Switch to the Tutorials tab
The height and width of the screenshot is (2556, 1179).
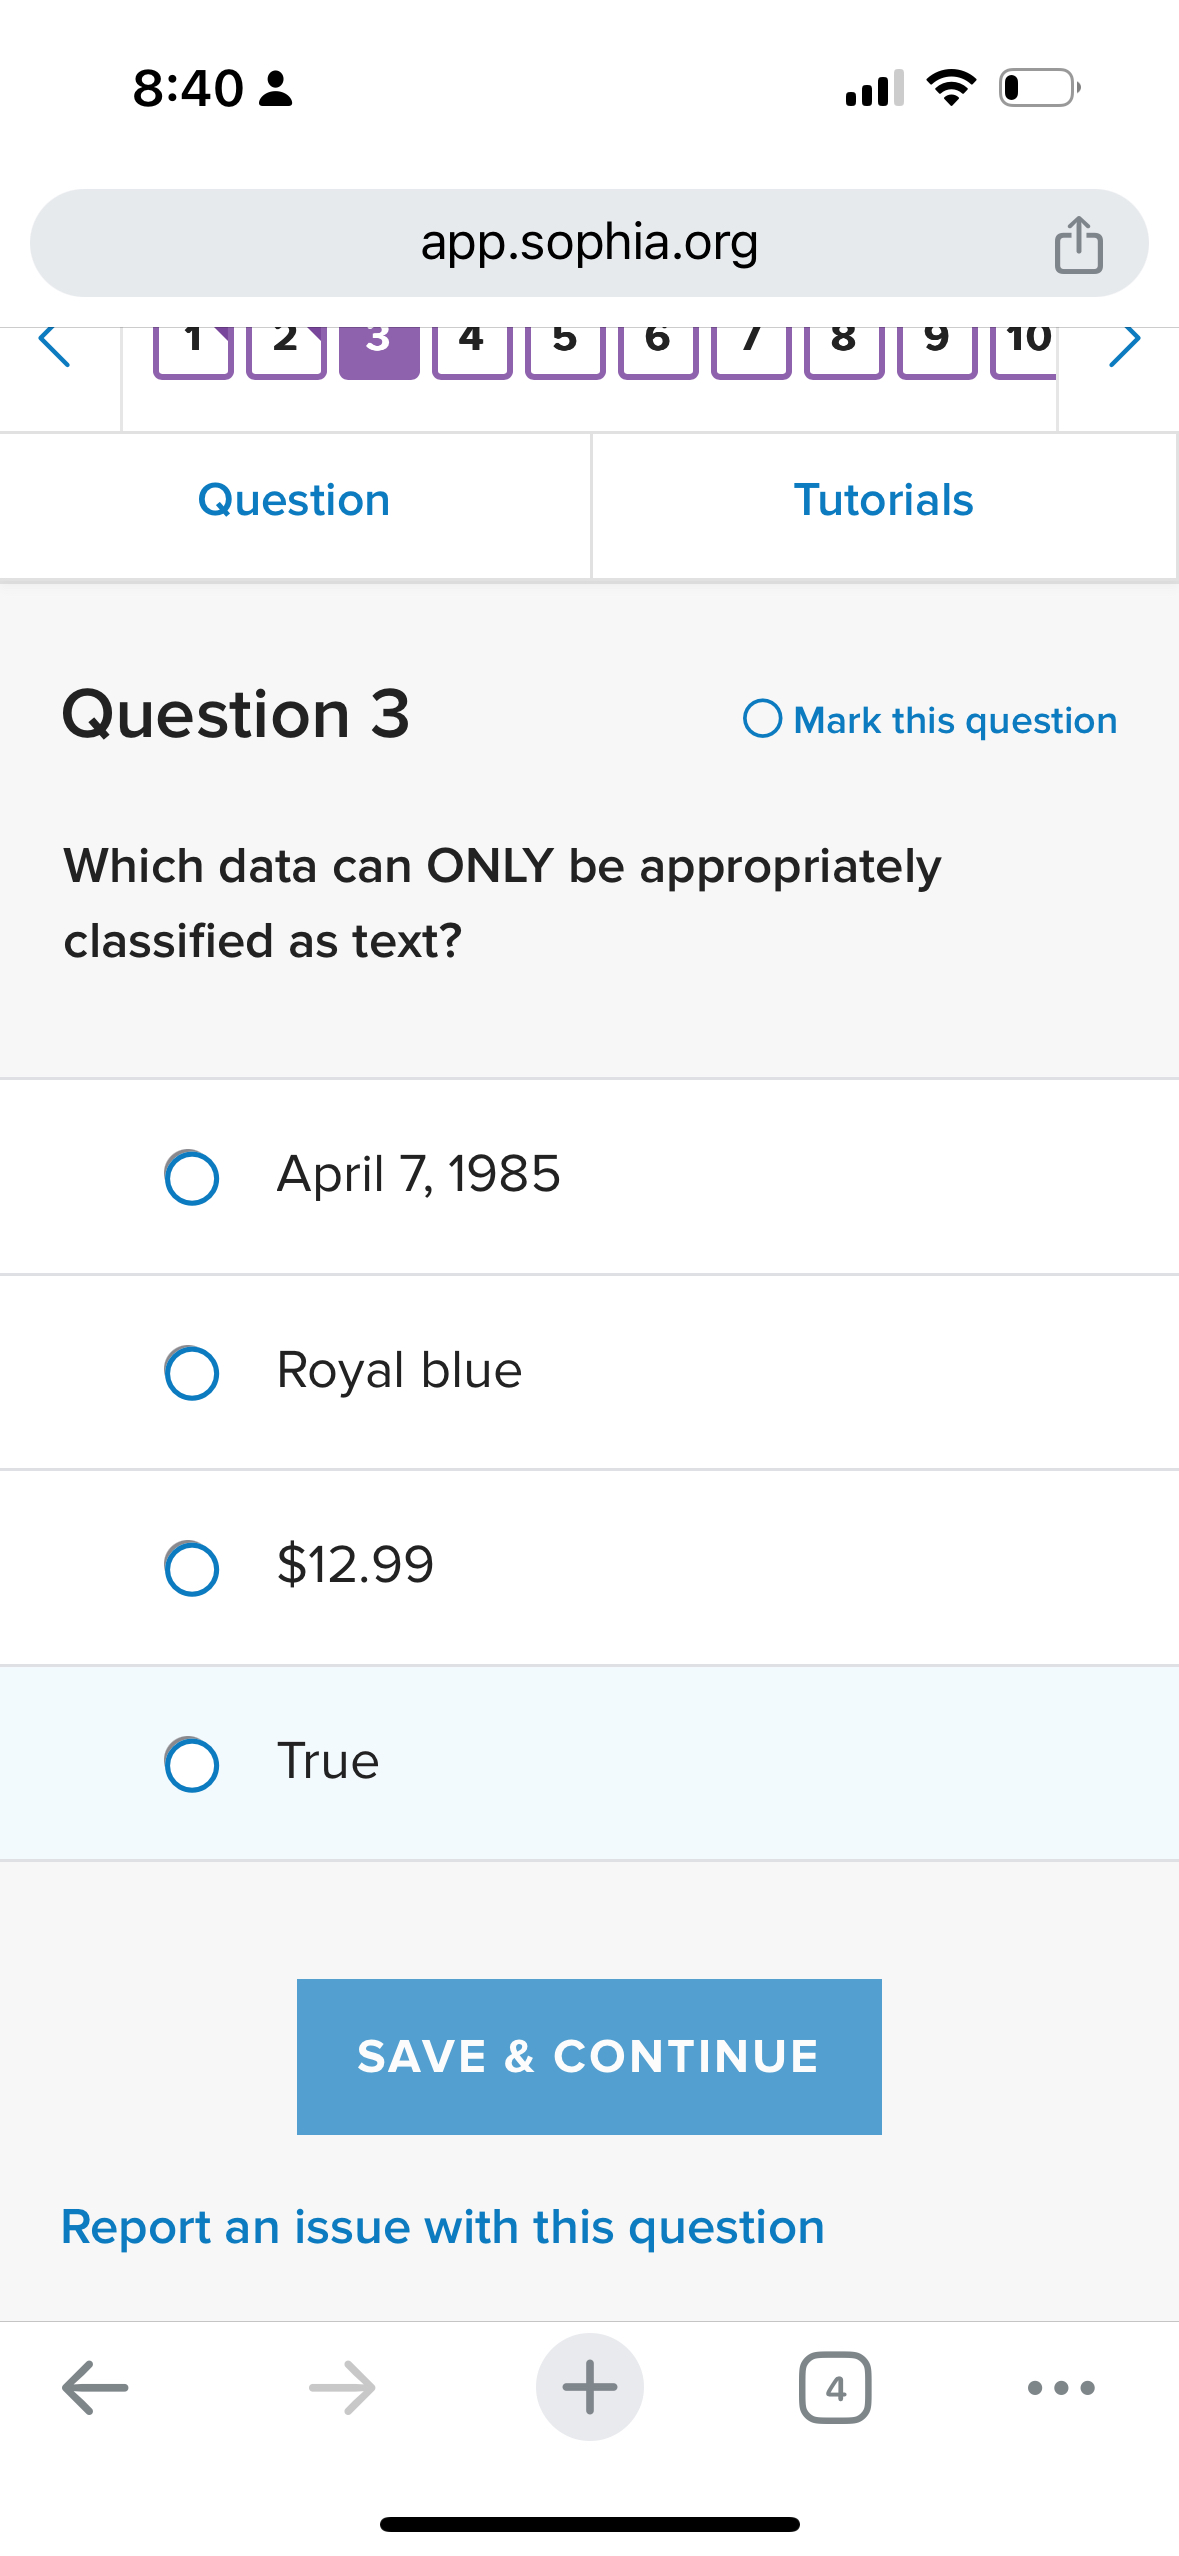coord(884,500)
